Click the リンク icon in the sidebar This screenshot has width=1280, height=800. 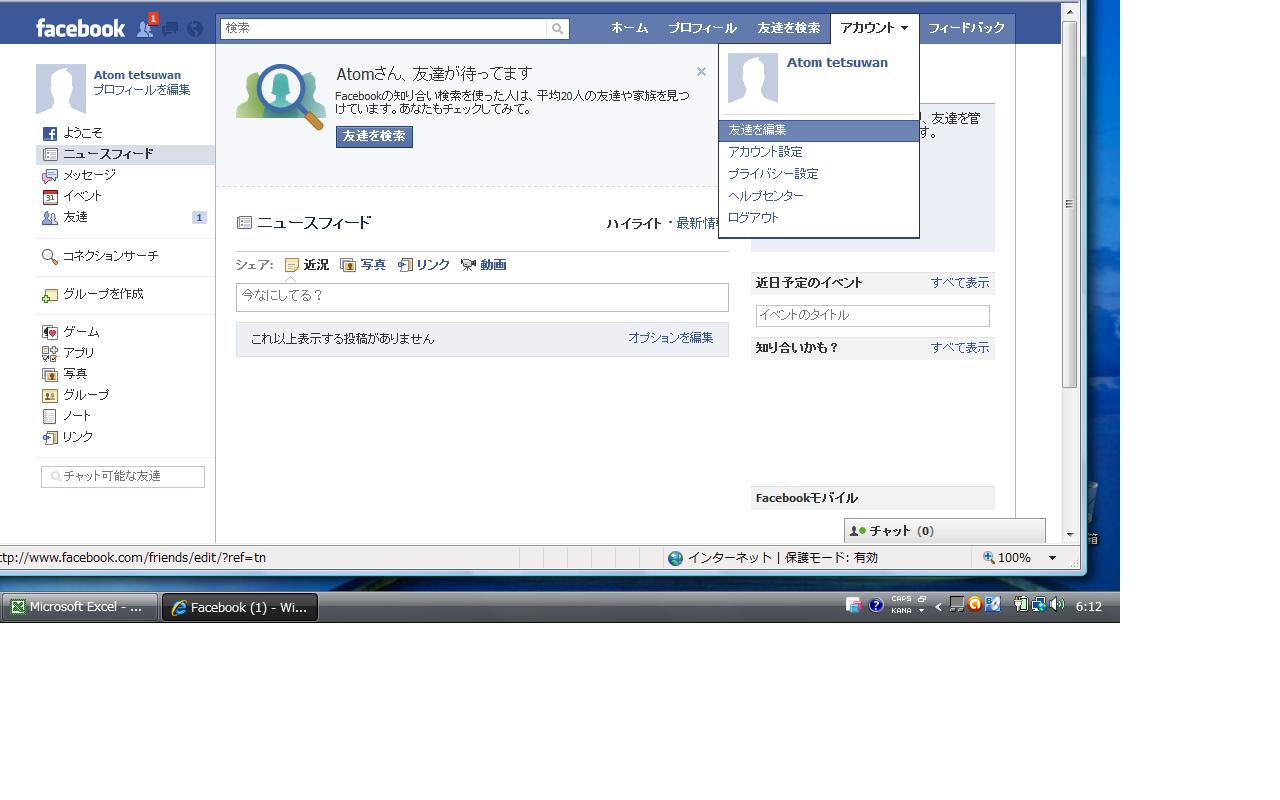(x=49, y=437)
